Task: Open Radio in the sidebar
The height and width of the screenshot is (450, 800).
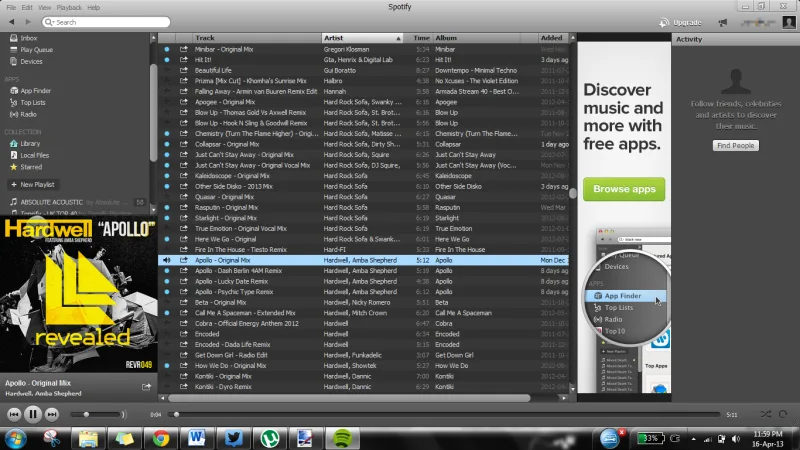Action: [x=28, y=114]
